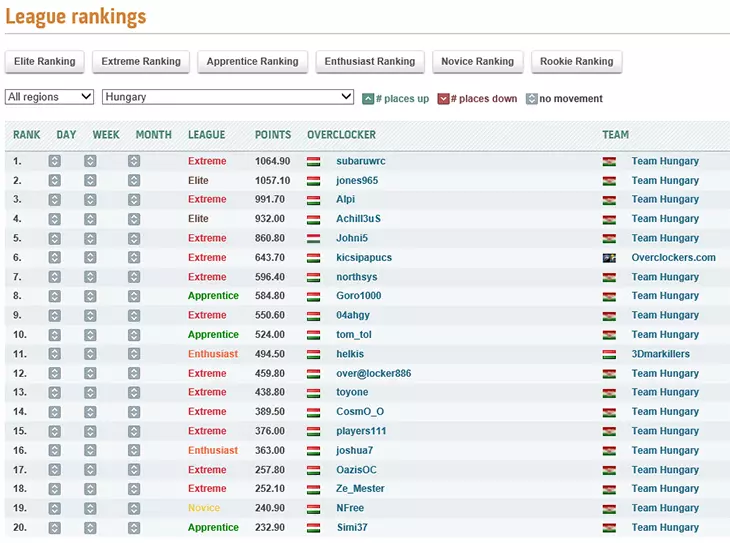Click the month movement icon for Alpi
This screenshot has height=543, width=730.
coord(134,199)
